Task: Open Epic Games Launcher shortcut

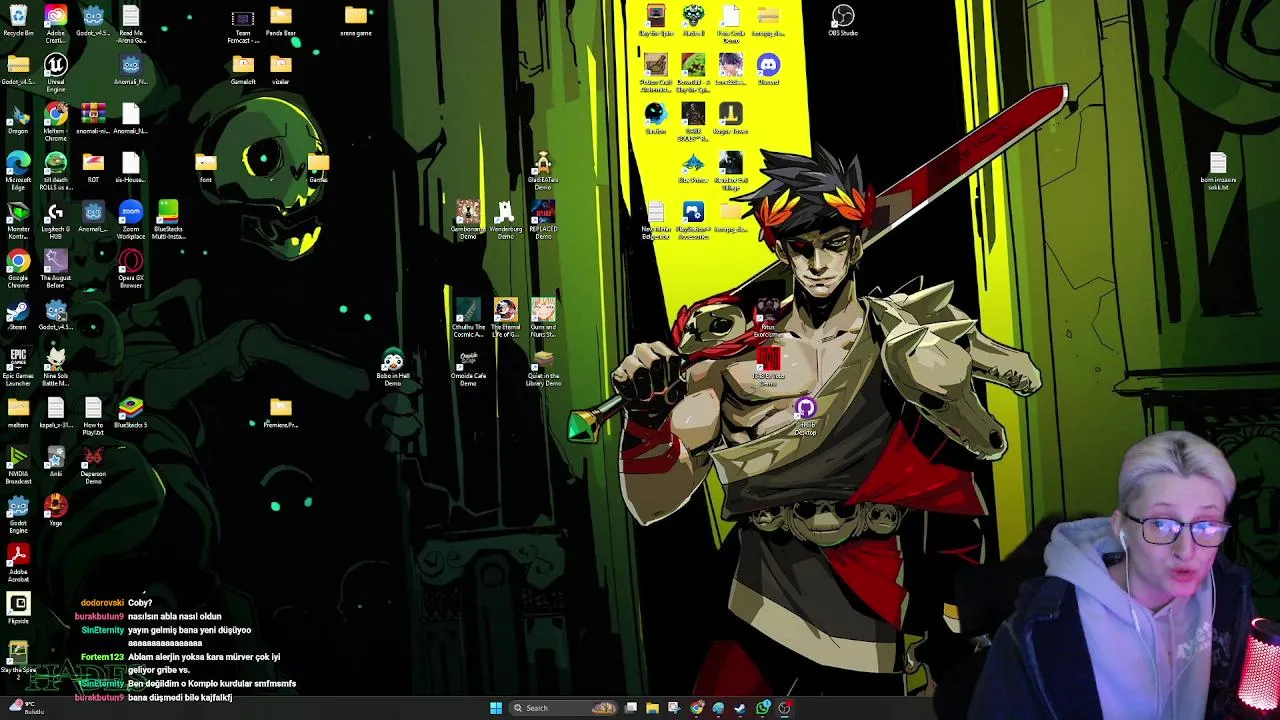Action: click(18, 367)
